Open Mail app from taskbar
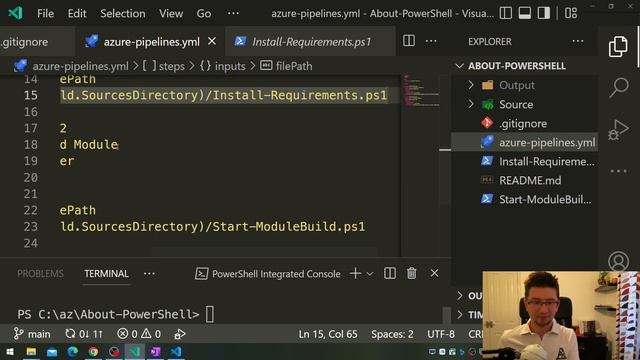 click(52, 351)
